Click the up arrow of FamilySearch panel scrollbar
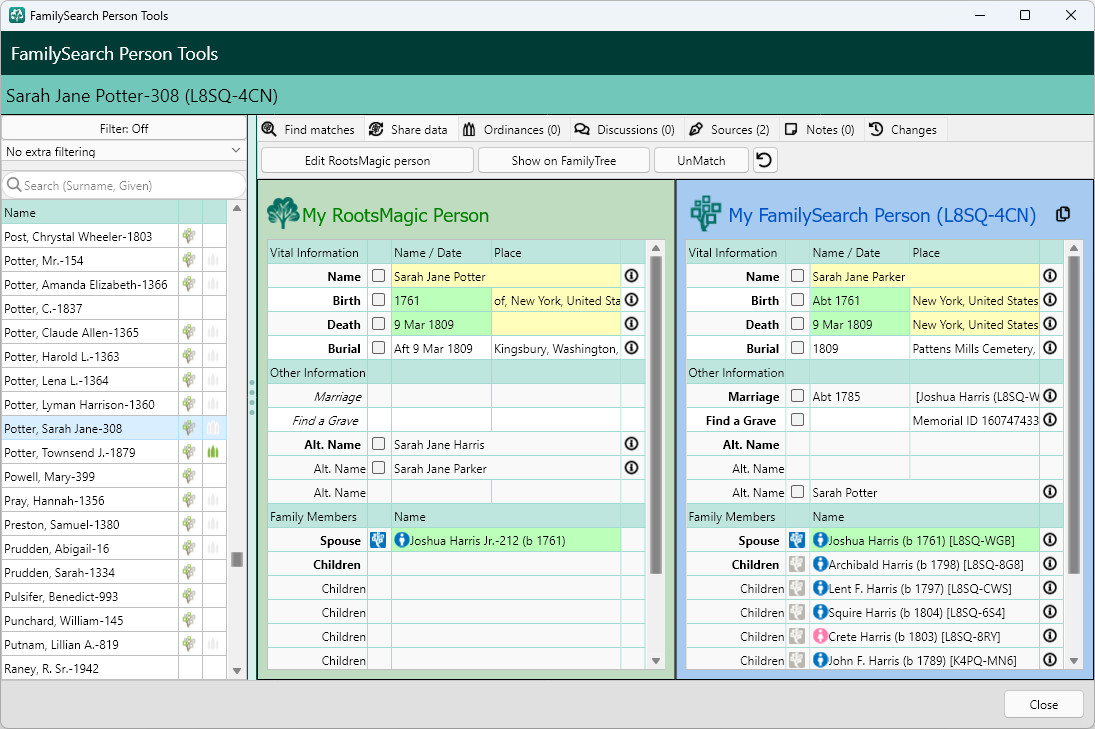Viewport: 1095px width, 729px height. click(x=1074, y=248)
